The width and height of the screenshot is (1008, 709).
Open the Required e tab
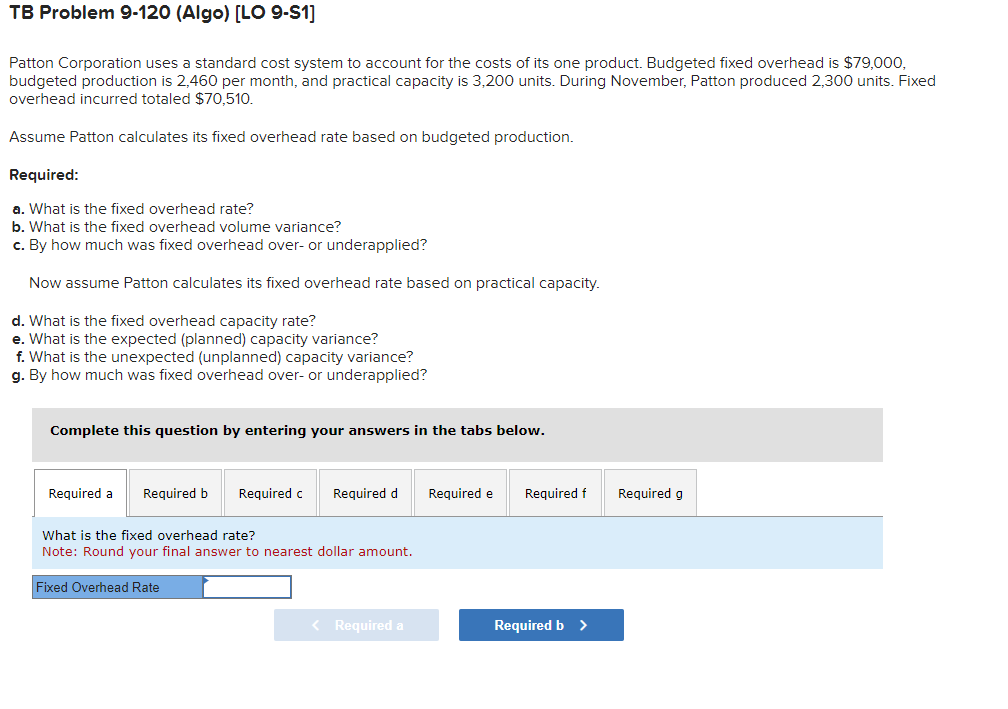[459, 492]
